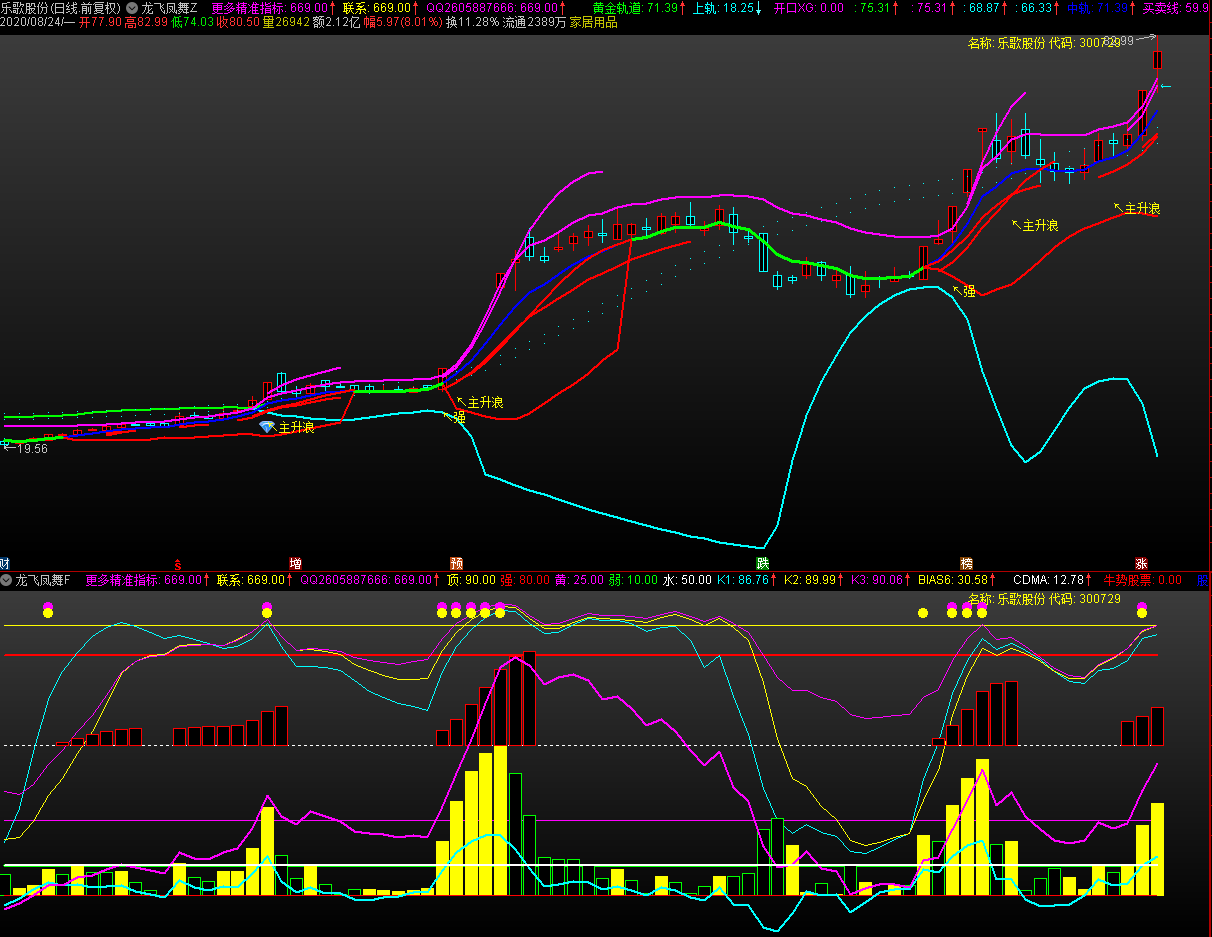Click the 主升浪 label beside the diamond
The height and width of the screenshot is (937, 1212).
coord(296,427)
